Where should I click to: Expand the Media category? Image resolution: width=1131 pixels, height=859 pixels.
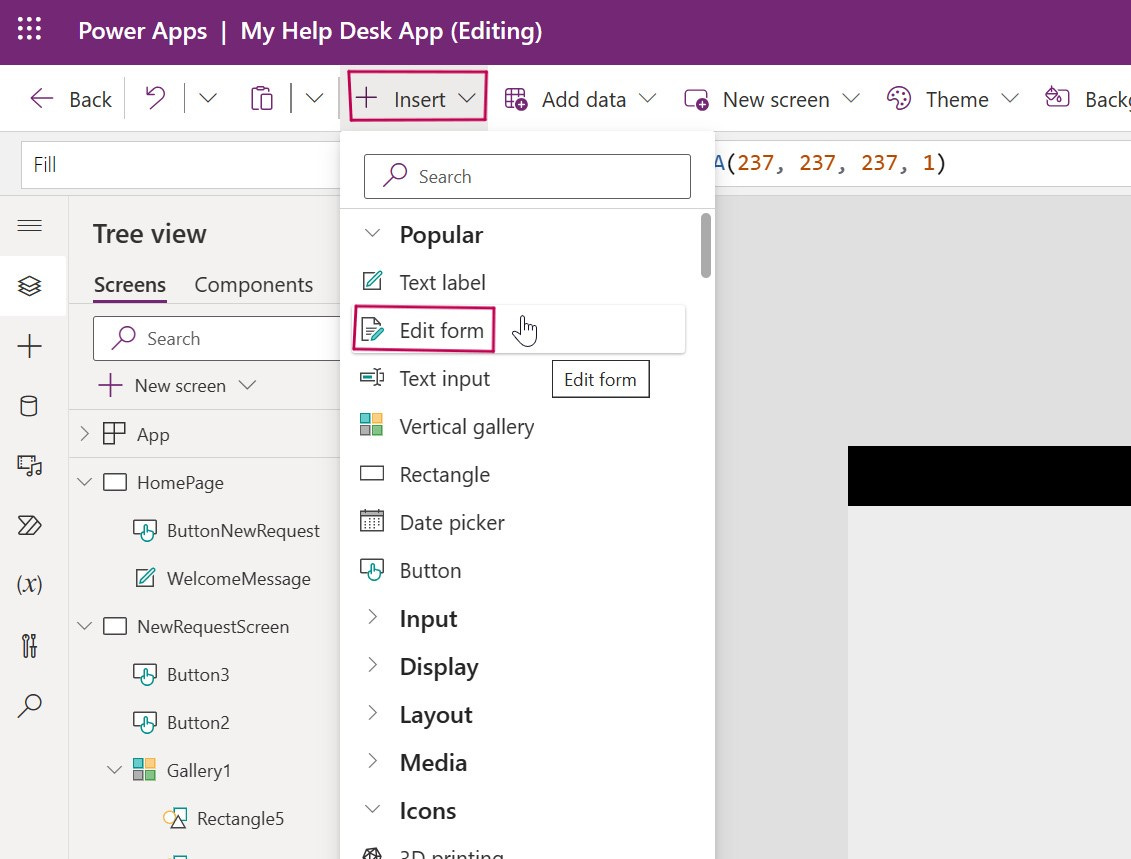[372, 762]
